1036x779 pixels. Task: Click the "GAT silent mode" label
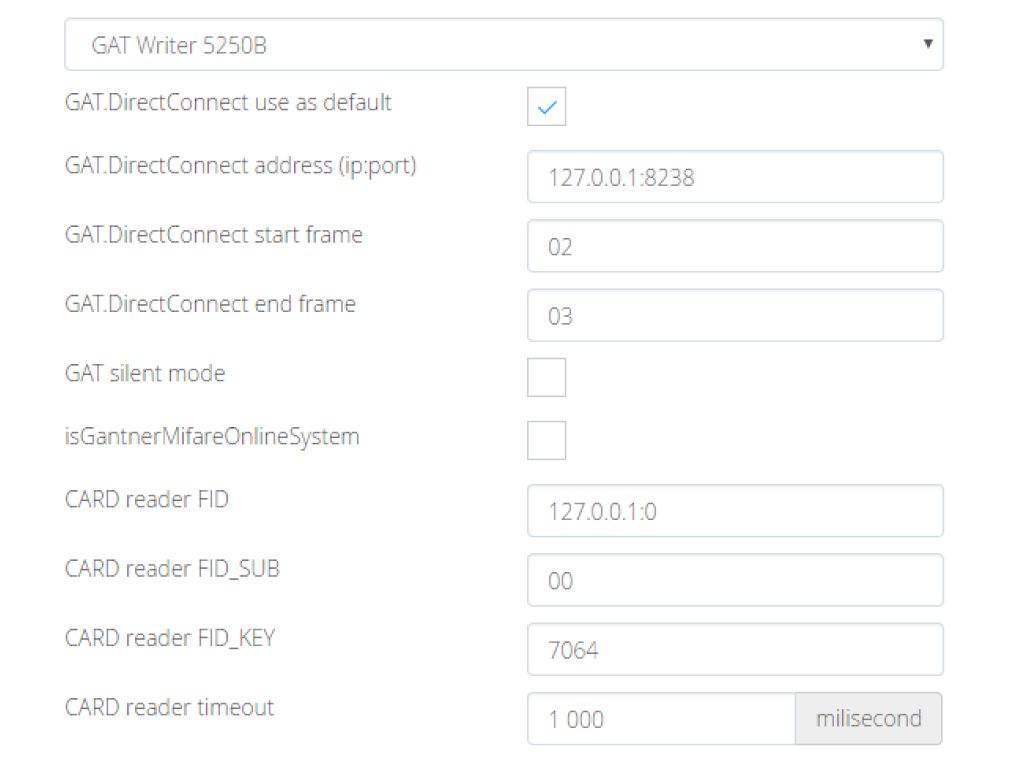tap(145, 374)
